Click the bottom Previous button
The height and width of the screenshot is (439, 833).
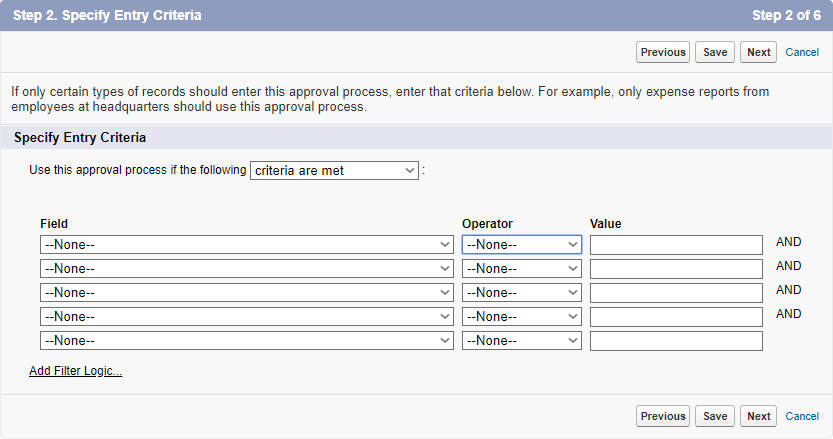pos(663,416)
